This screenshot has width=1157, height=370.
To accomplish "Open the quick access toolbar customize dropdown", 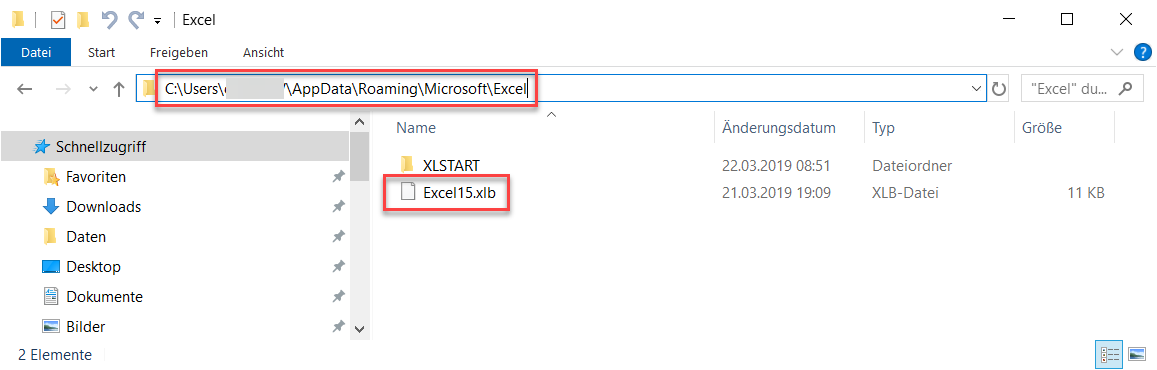I will click(157, 21).
